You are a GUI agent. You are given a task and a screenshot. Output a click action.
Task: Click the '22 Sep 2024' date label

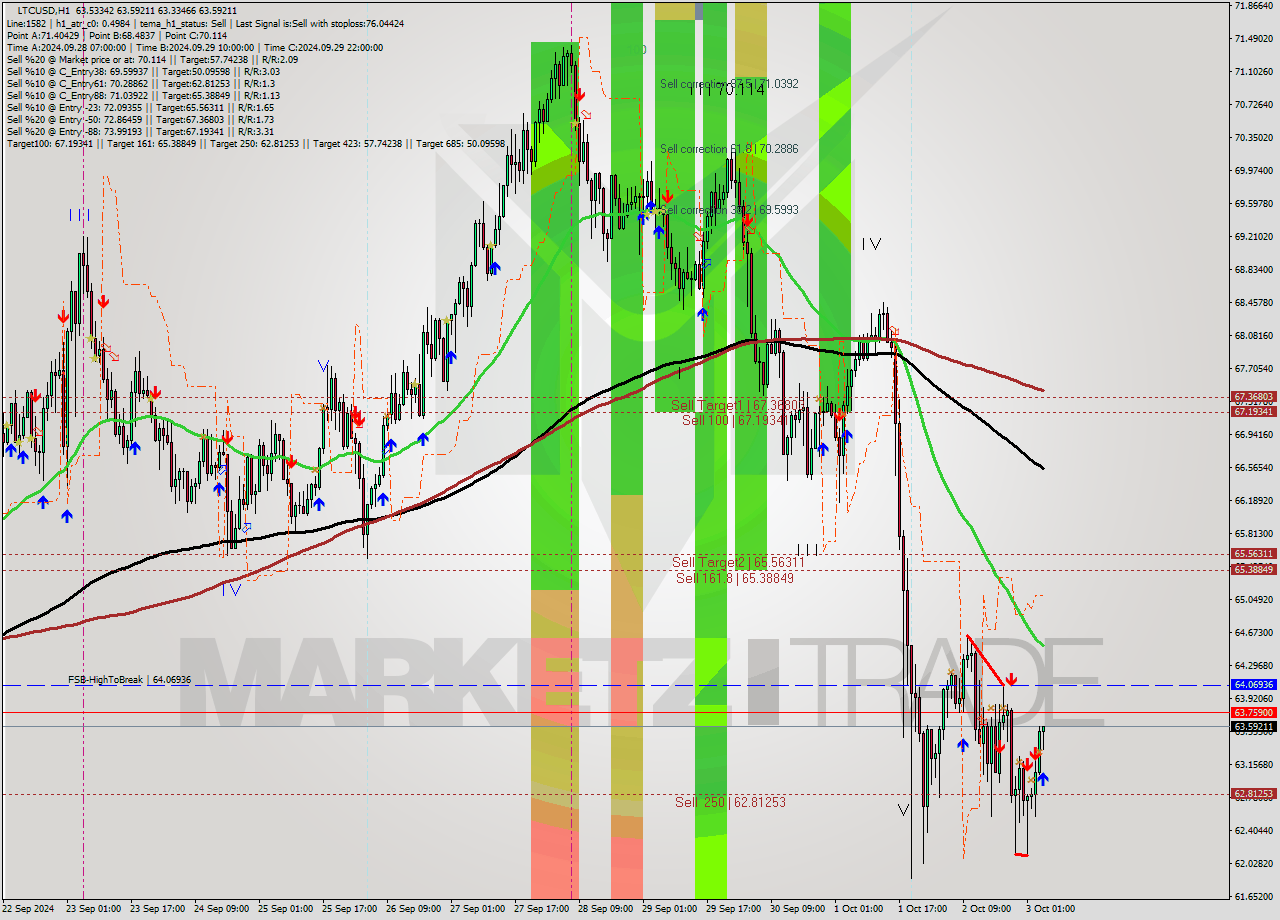28,909
